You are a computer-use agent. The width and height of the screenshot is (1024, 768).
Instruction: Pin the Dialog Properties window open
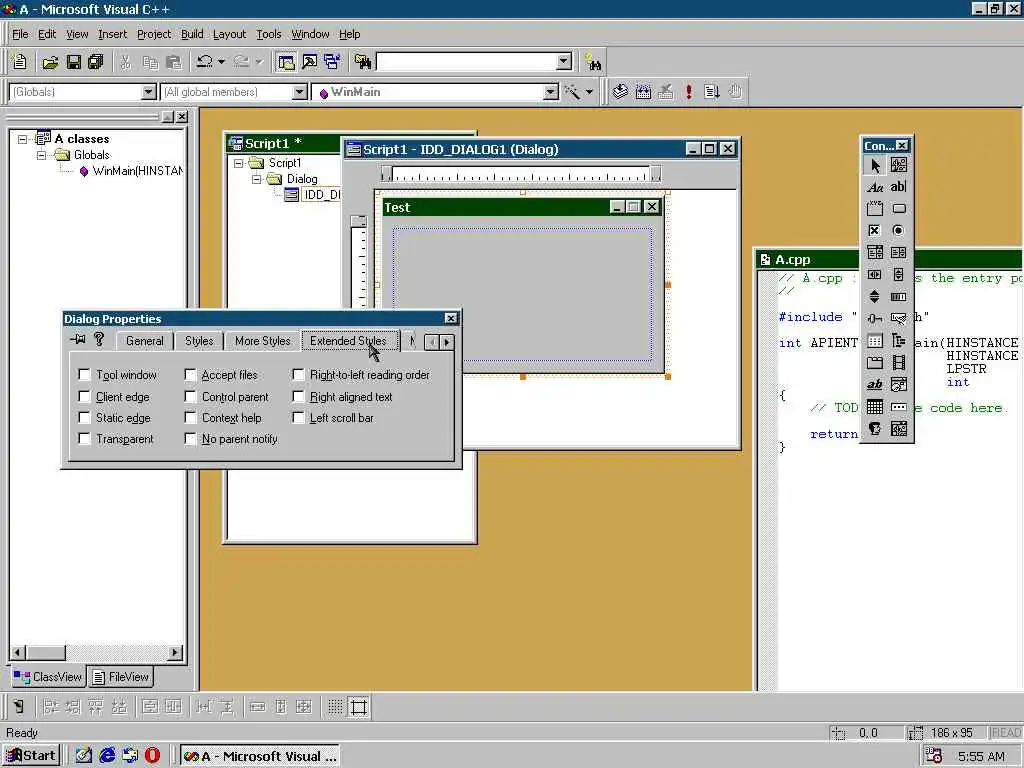(x=78, y=340)
